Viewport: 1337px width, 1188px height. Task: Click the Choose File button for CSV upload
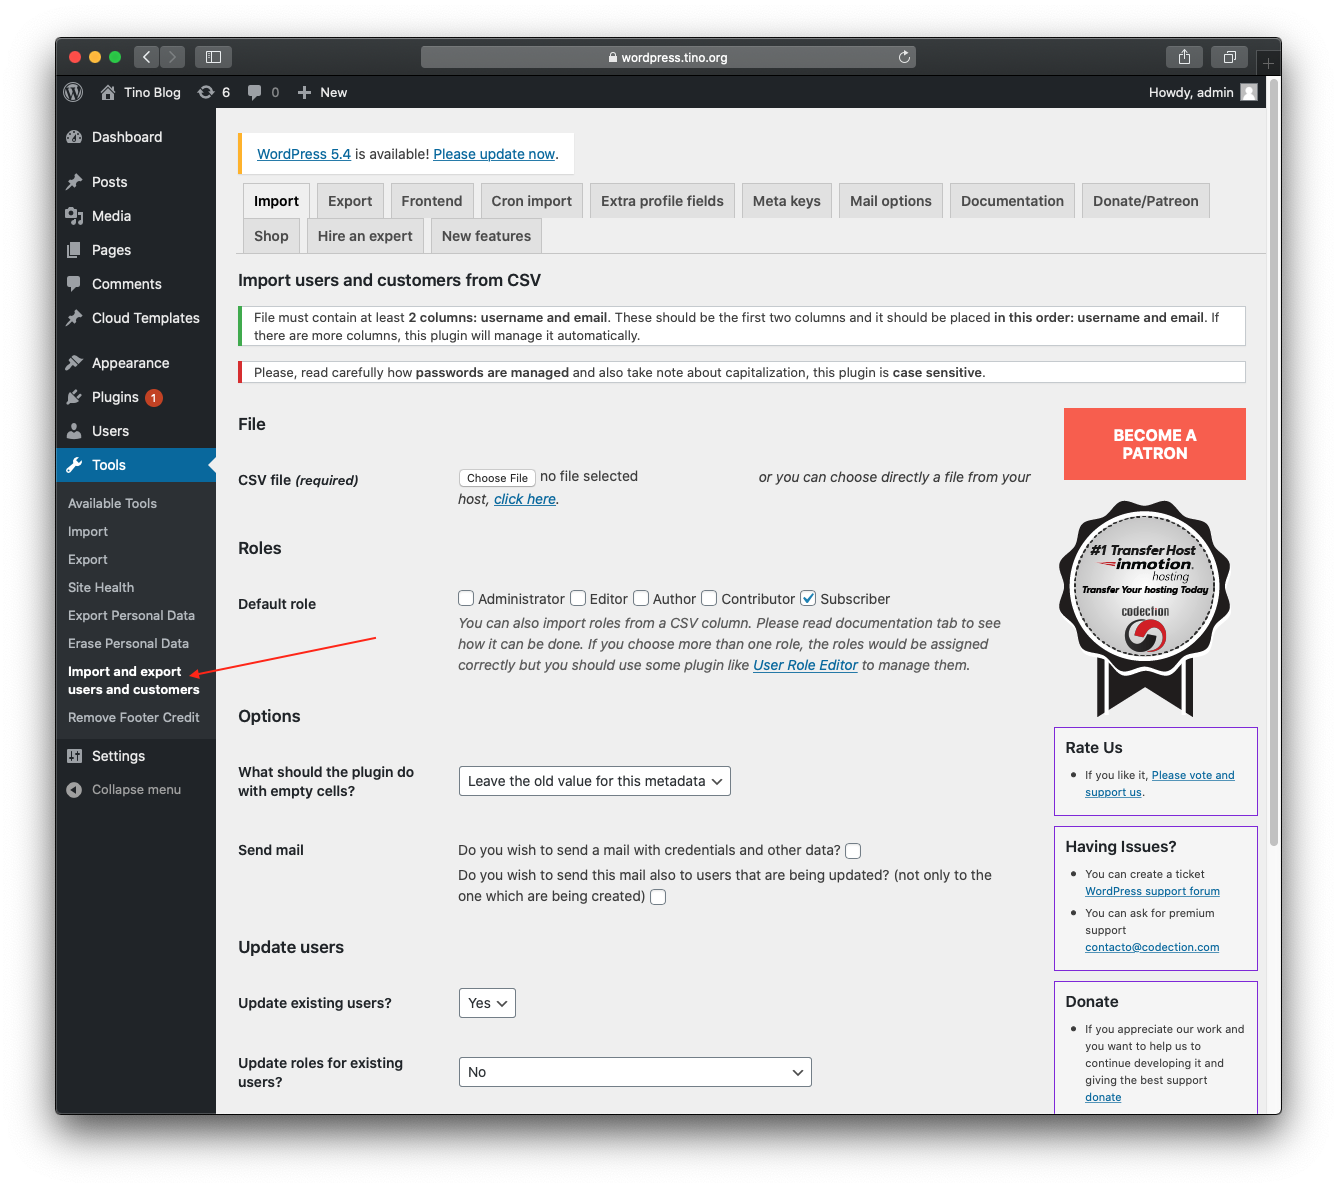[496, 477]
